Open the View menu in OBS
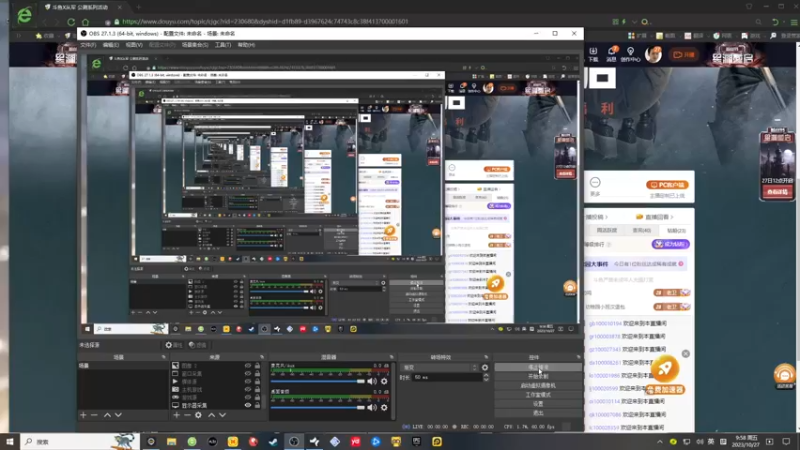800x450 pixels. pos(134,45)
